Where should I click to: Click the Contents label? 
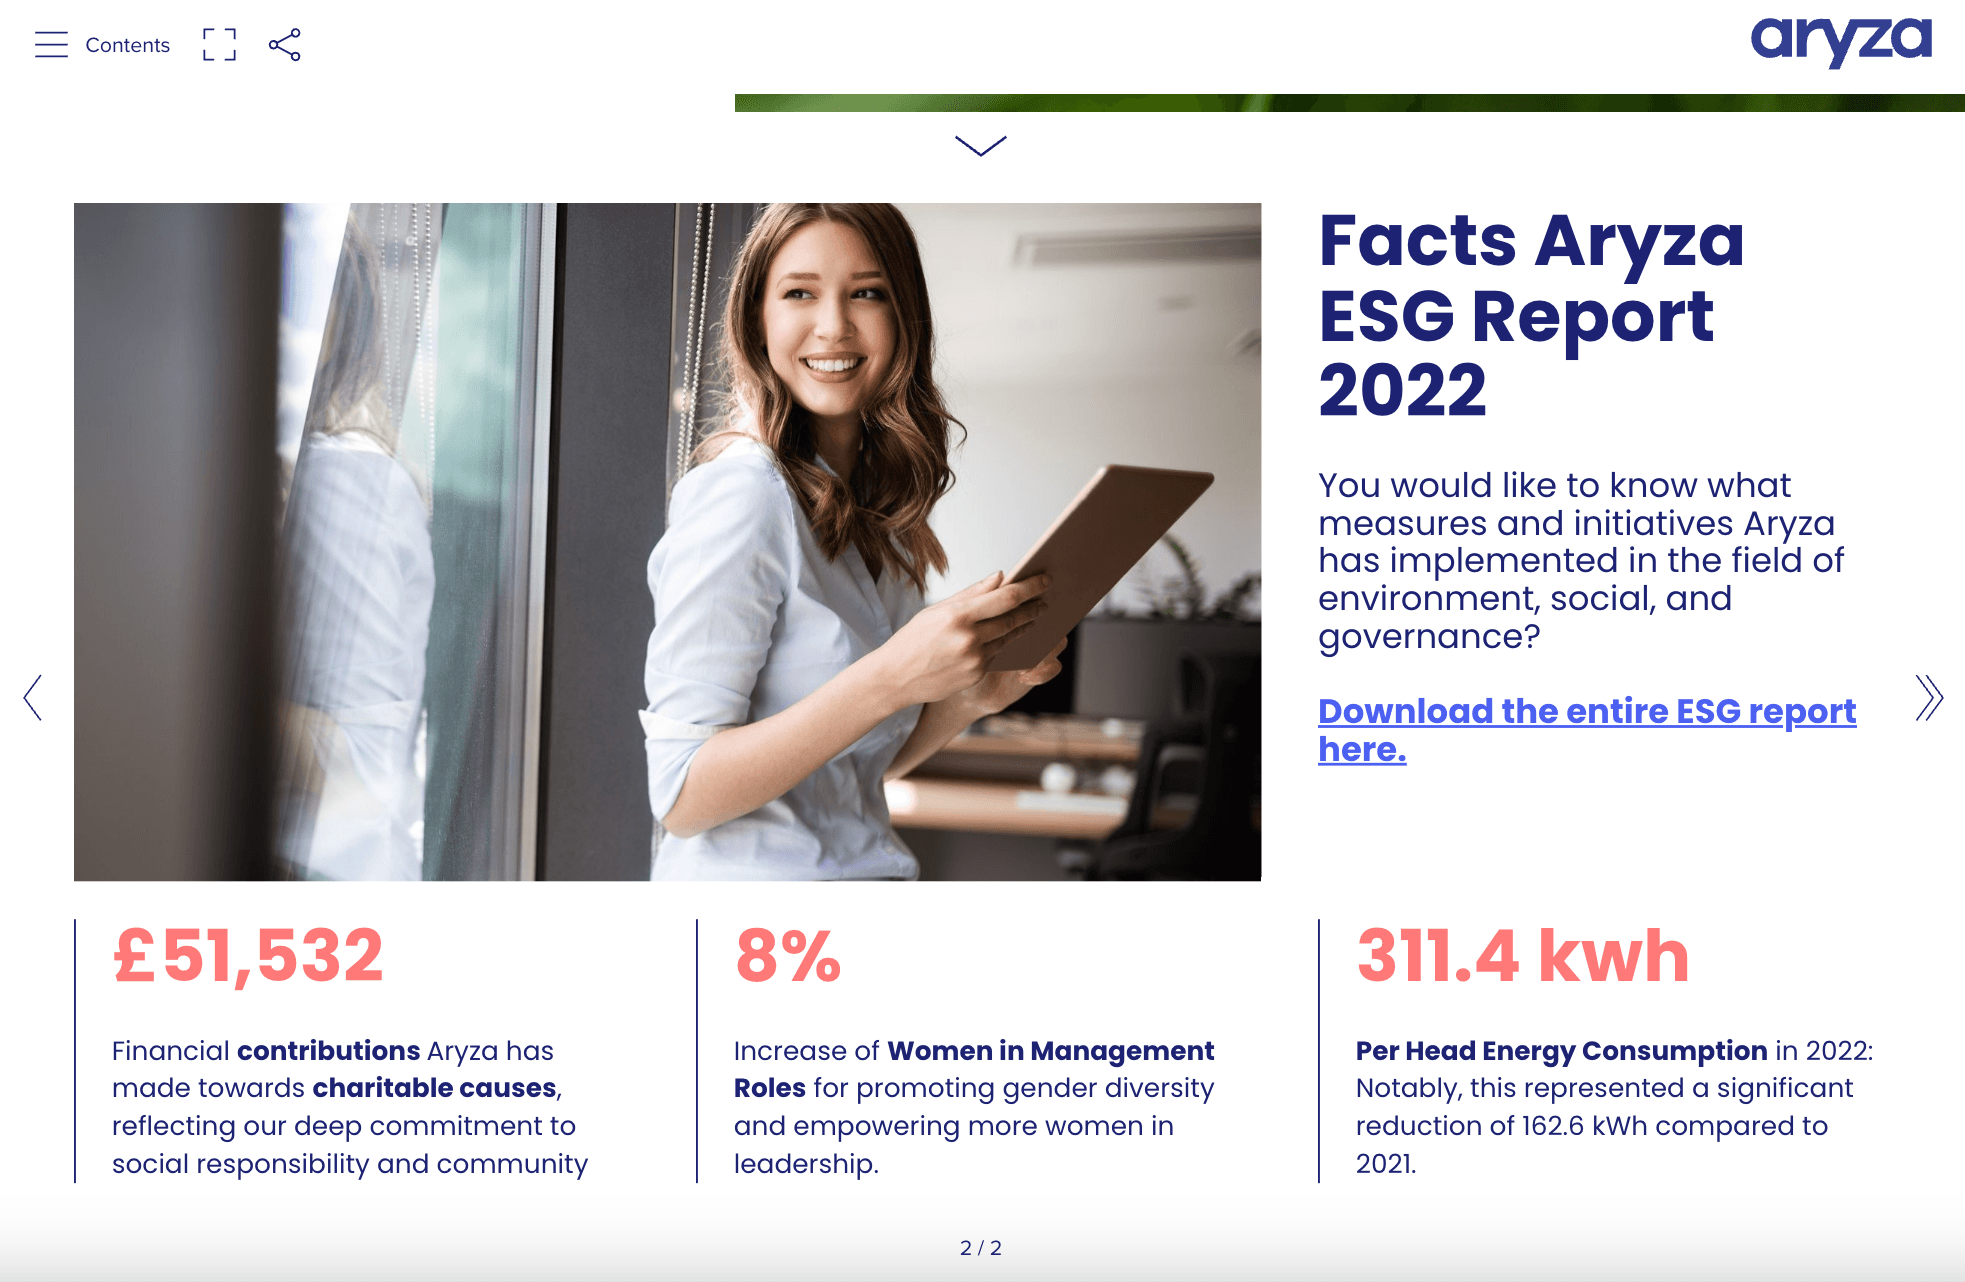[127, 45]
